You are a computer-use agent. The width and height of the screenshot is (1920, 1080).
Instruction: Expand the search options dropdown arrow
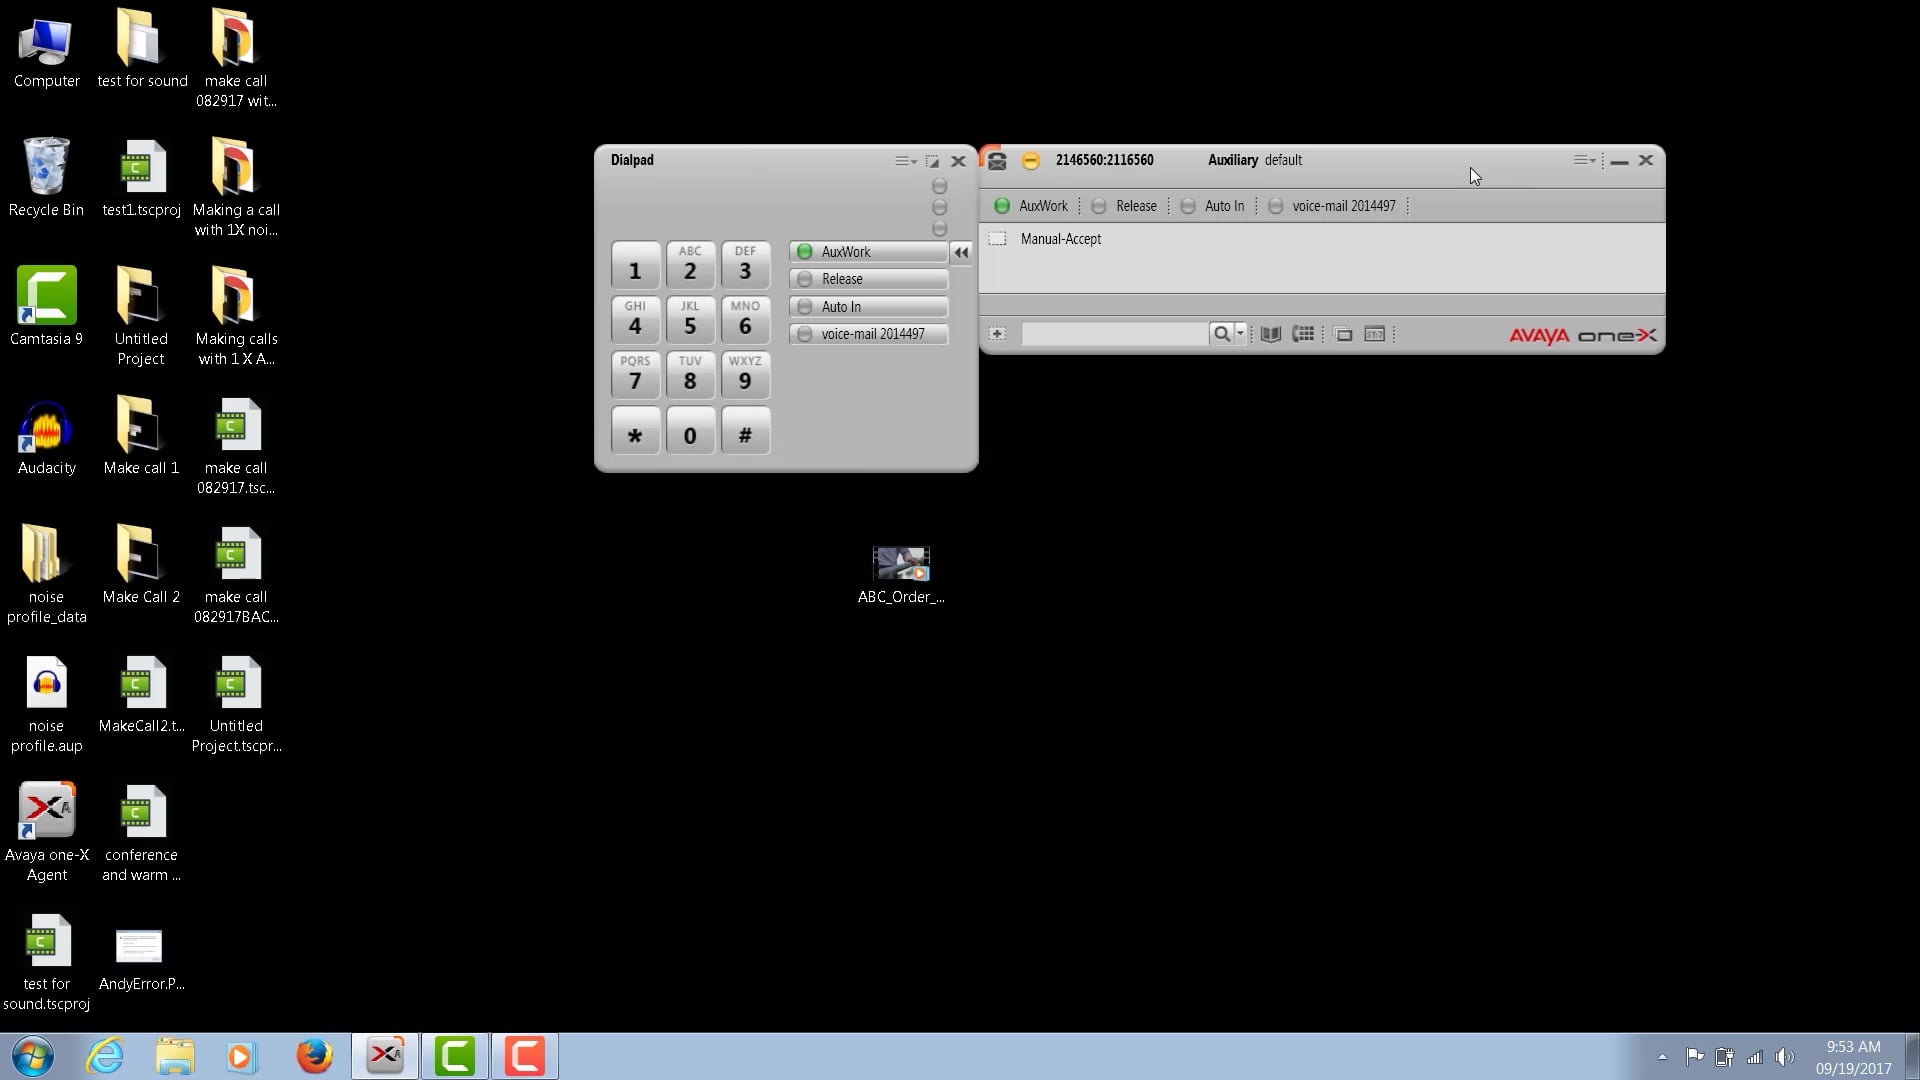[x=1241, y=334]
